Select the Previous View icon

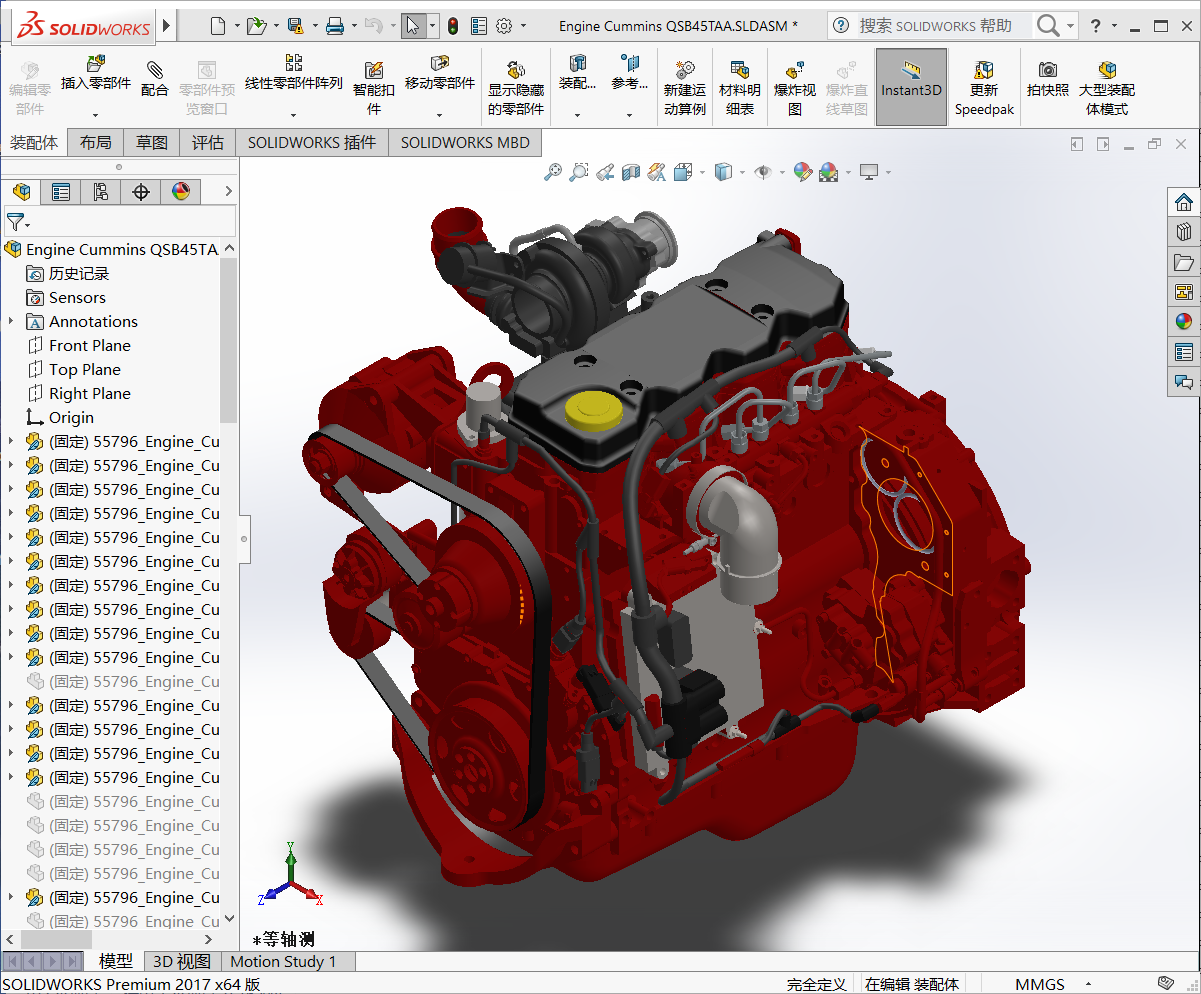pyautogui.click(x=605, y=172)
